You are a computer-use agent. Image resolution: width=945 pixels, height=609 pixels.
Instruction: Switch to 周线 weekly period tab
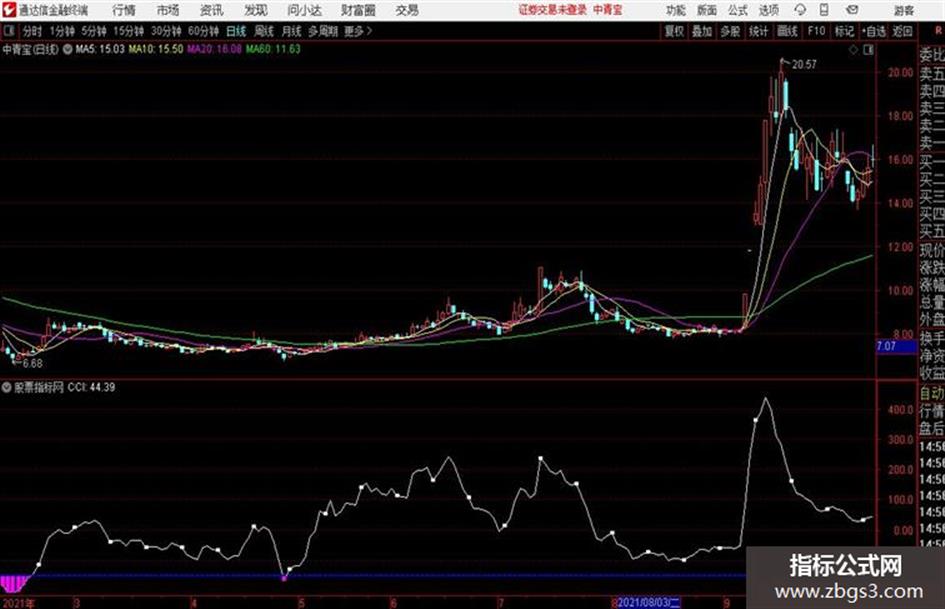[x=264, y=31]
